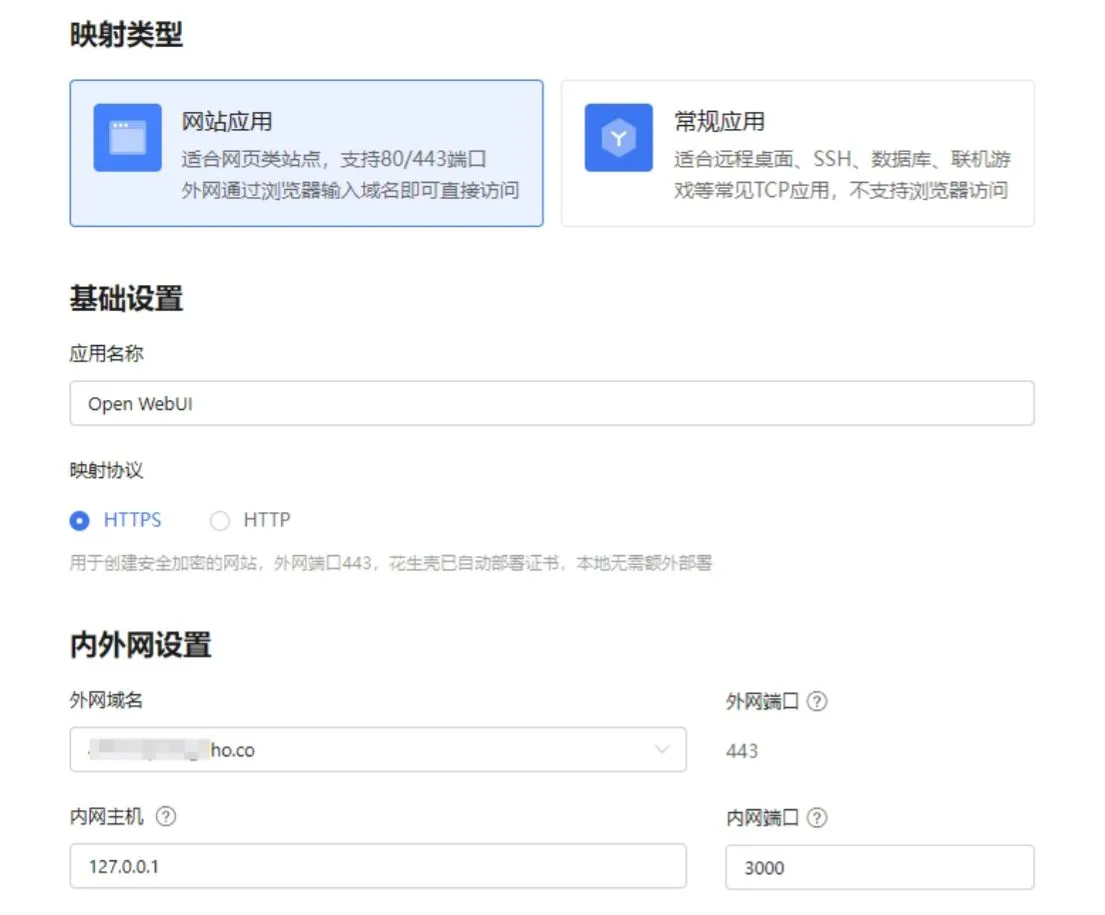
Task: Click the 映射类型 section heading
Action: [126, 35]
